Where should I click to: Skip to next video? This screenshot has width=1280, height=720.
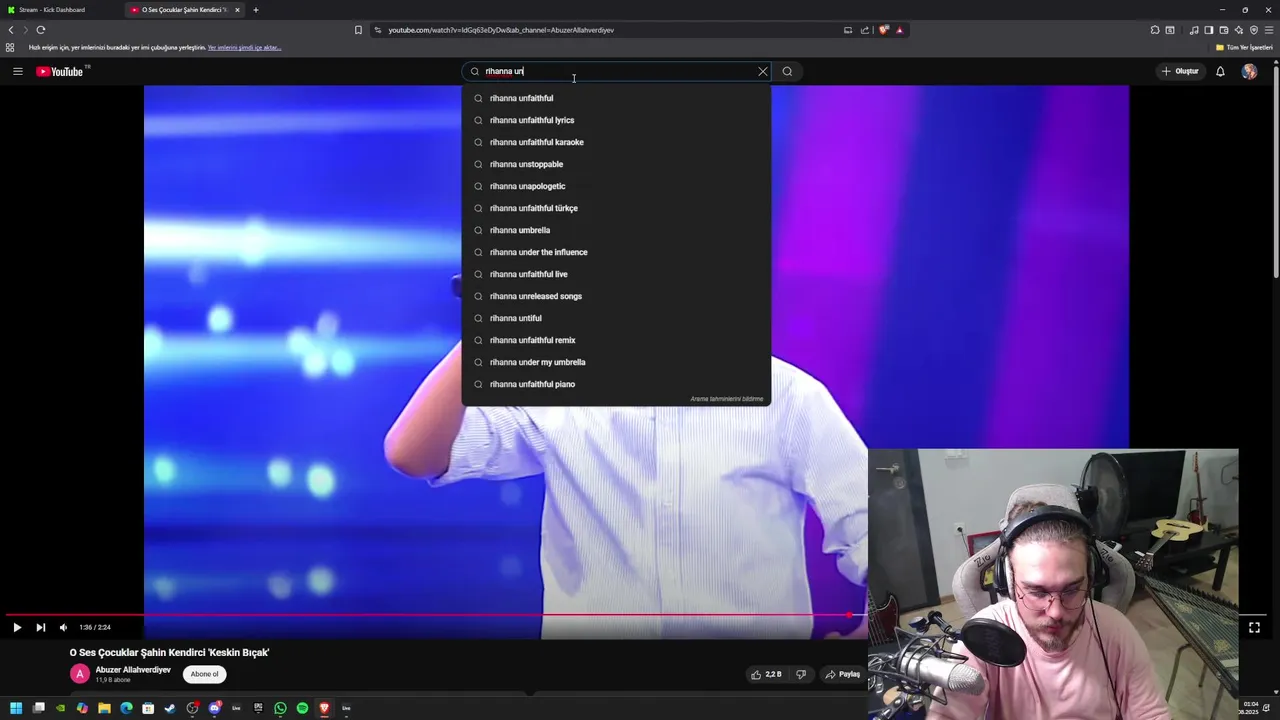pyautogui.click(x=40, y=627)
